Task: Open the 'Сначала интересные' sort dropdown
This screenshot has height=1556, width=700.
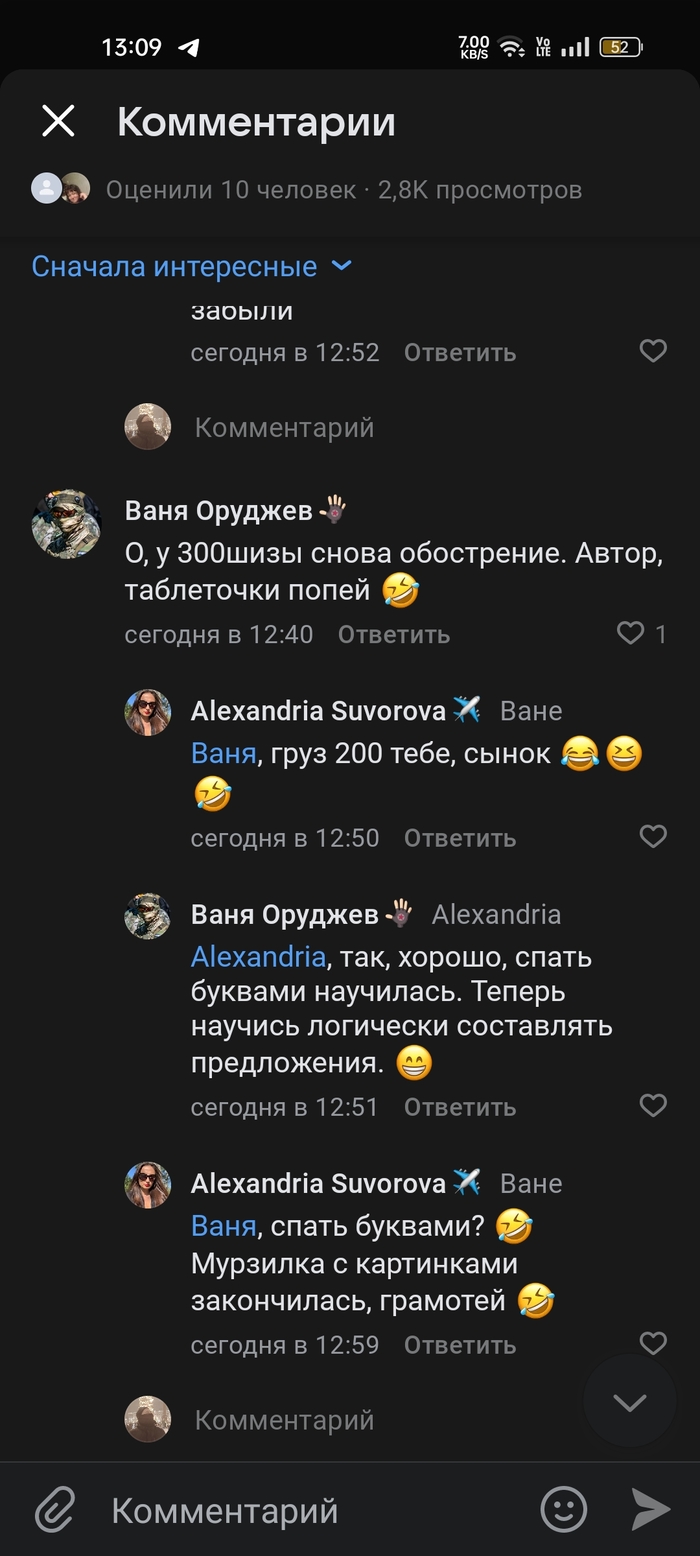Action: (192, 267)
